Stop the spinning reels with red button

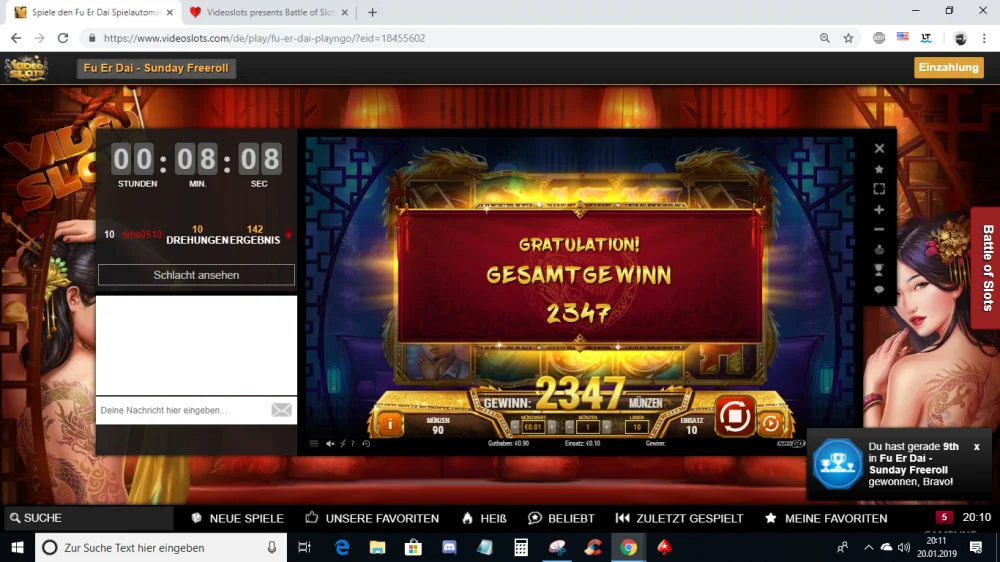[734, 416]
